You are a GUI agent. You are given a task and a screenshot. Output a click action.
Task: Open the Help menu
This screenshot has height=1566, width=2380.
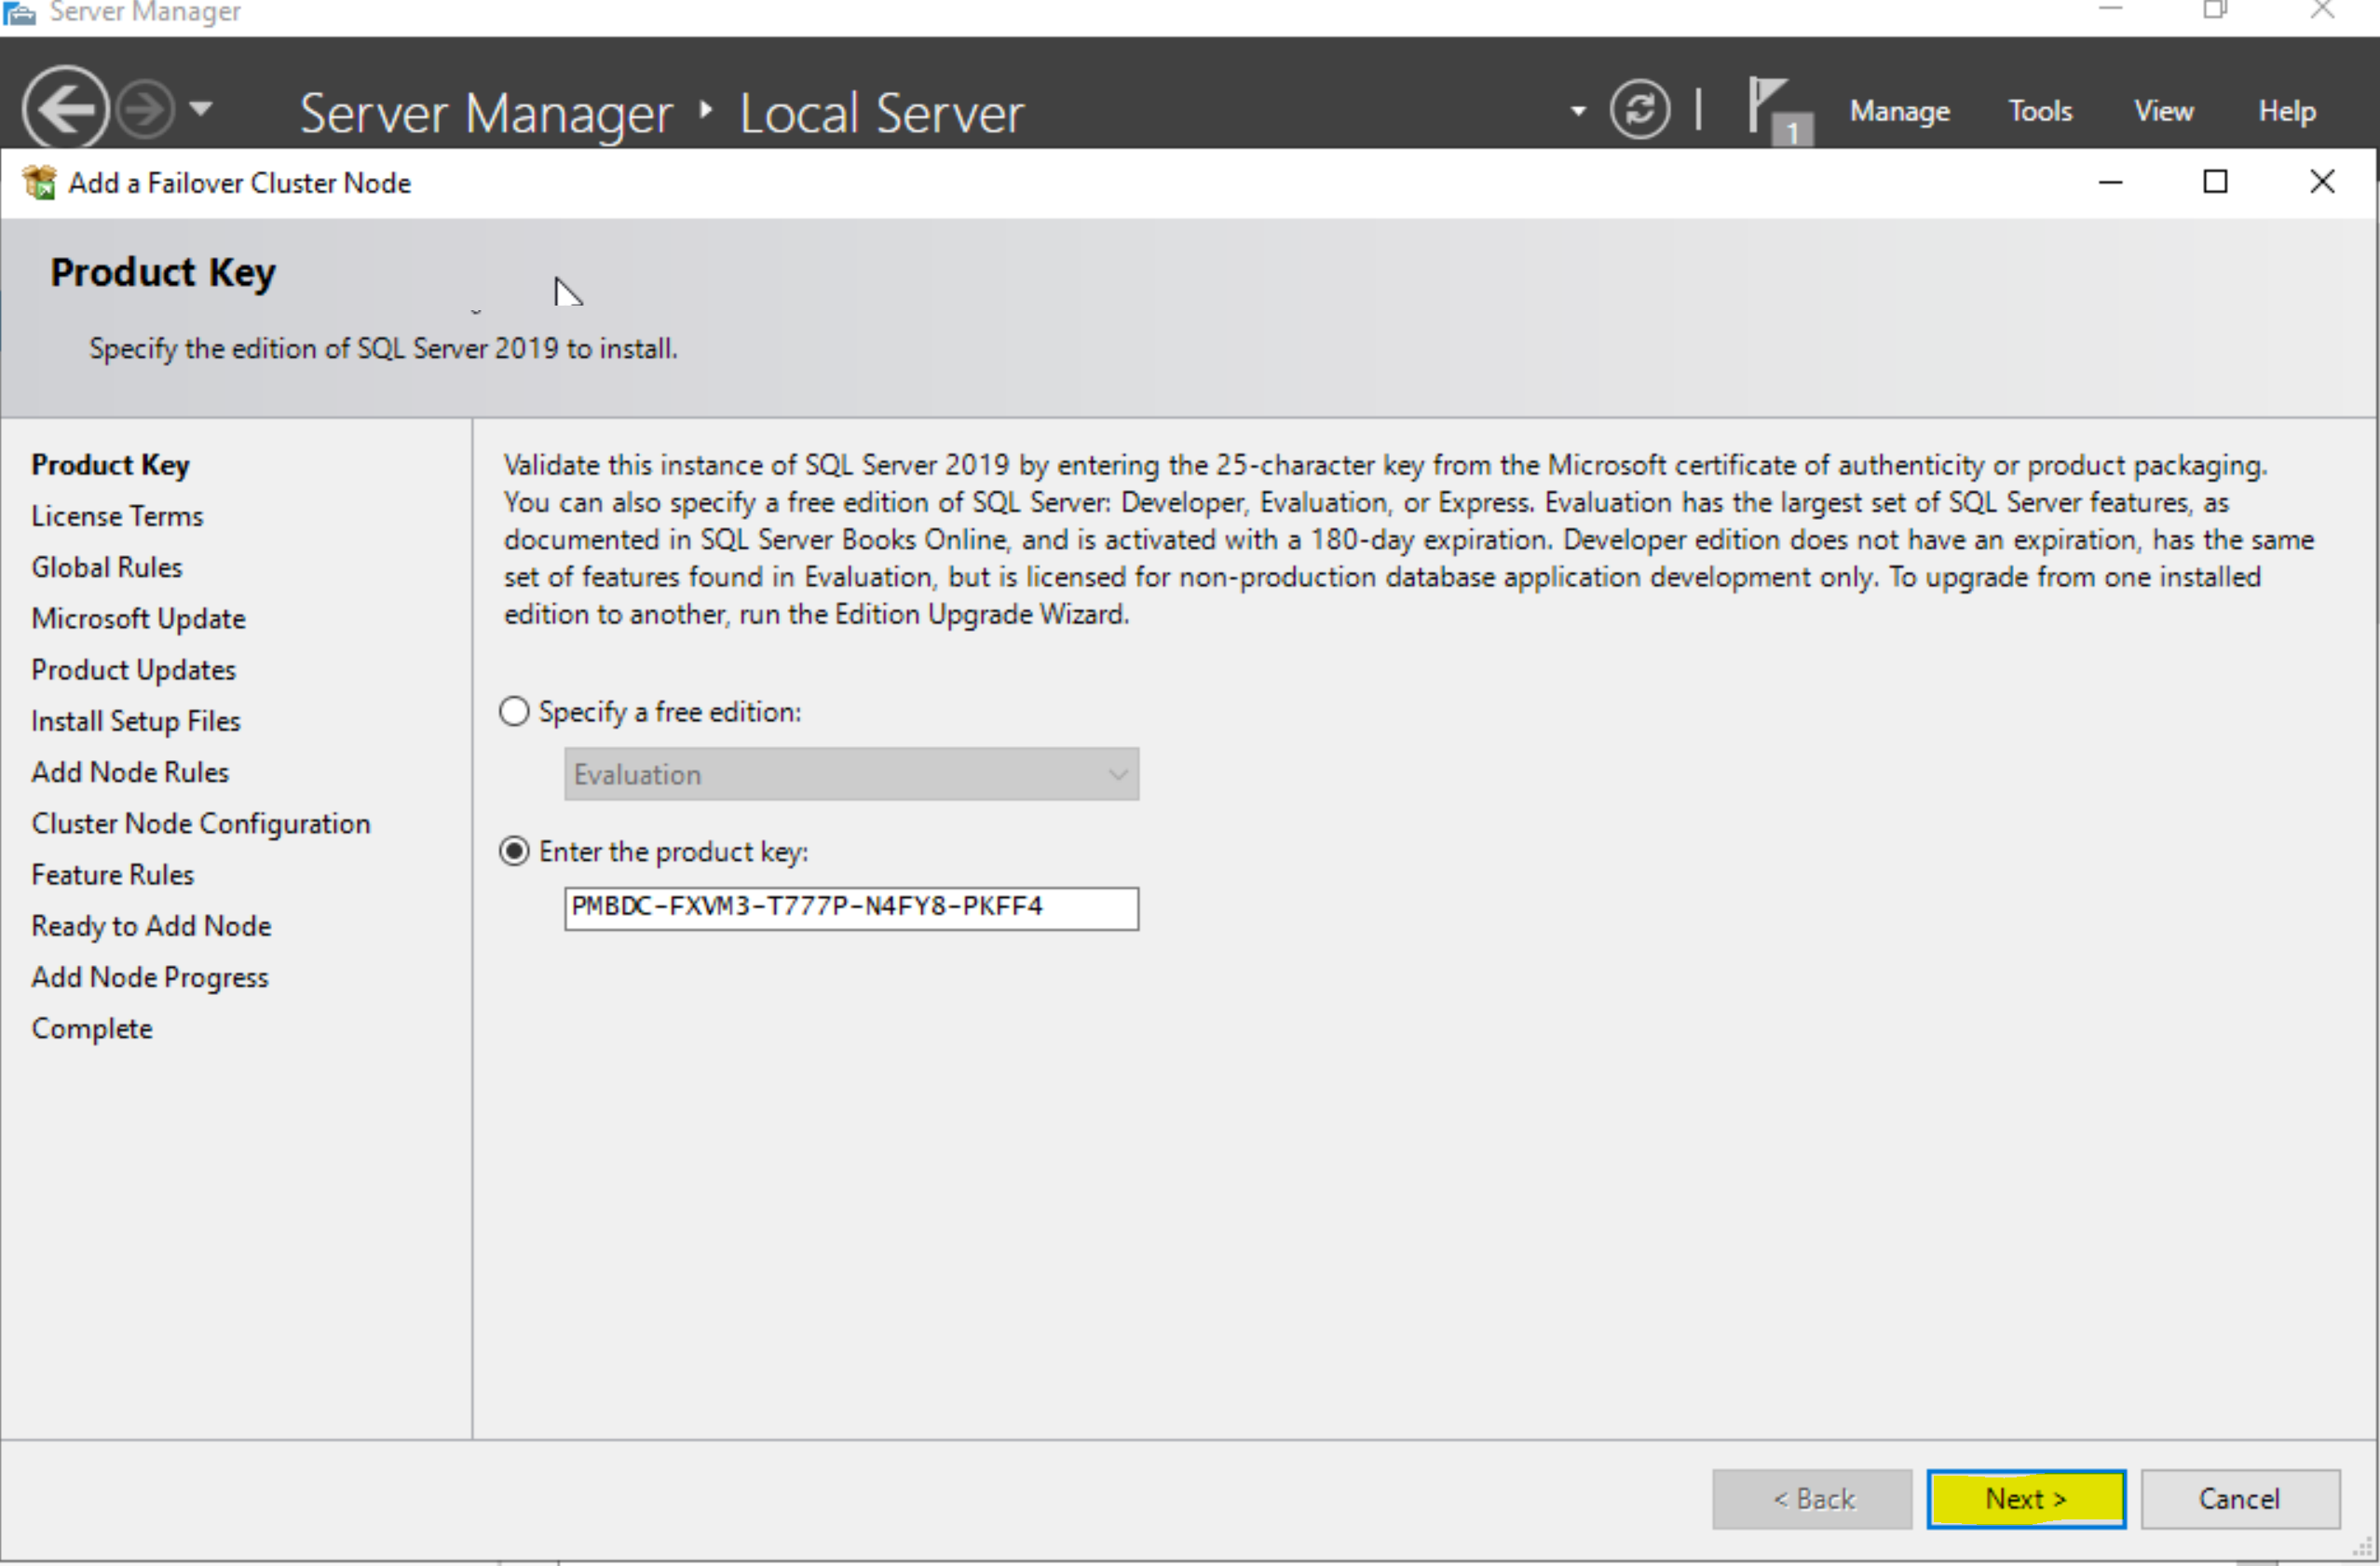2287,111
